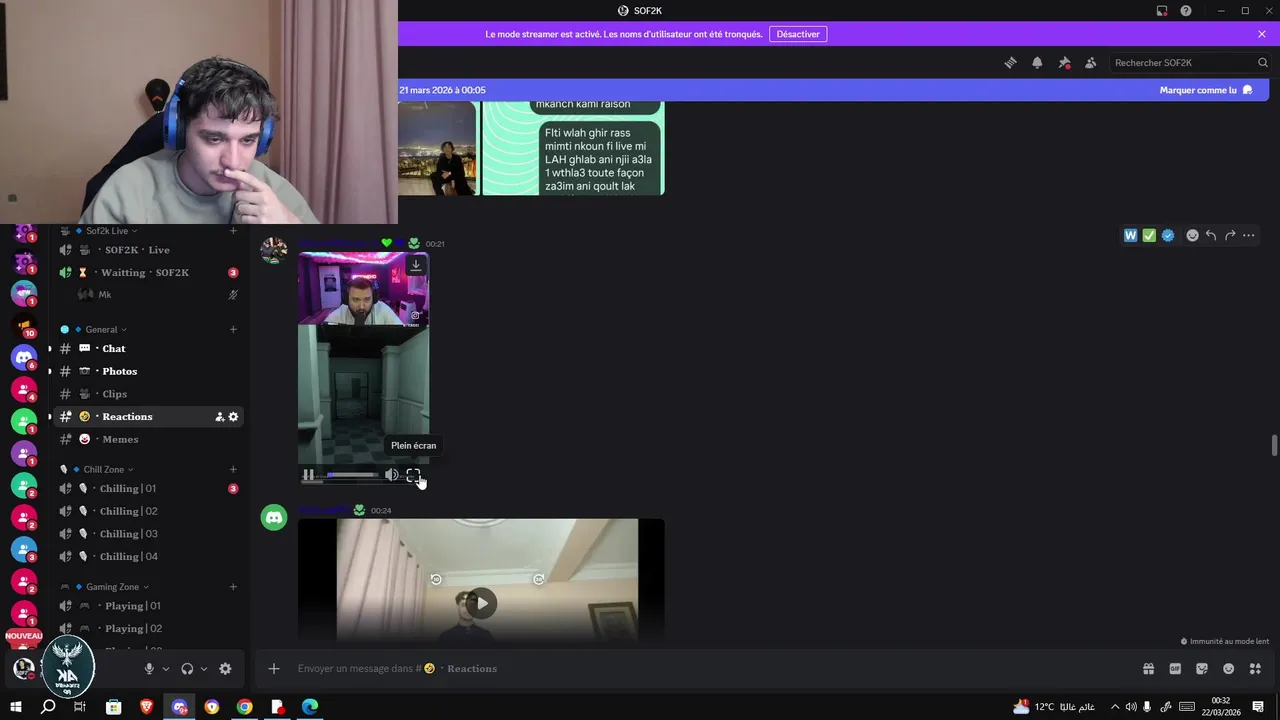Open the GIF picker
This screenshot has height=720, width=1280.
click(1175, 669)
